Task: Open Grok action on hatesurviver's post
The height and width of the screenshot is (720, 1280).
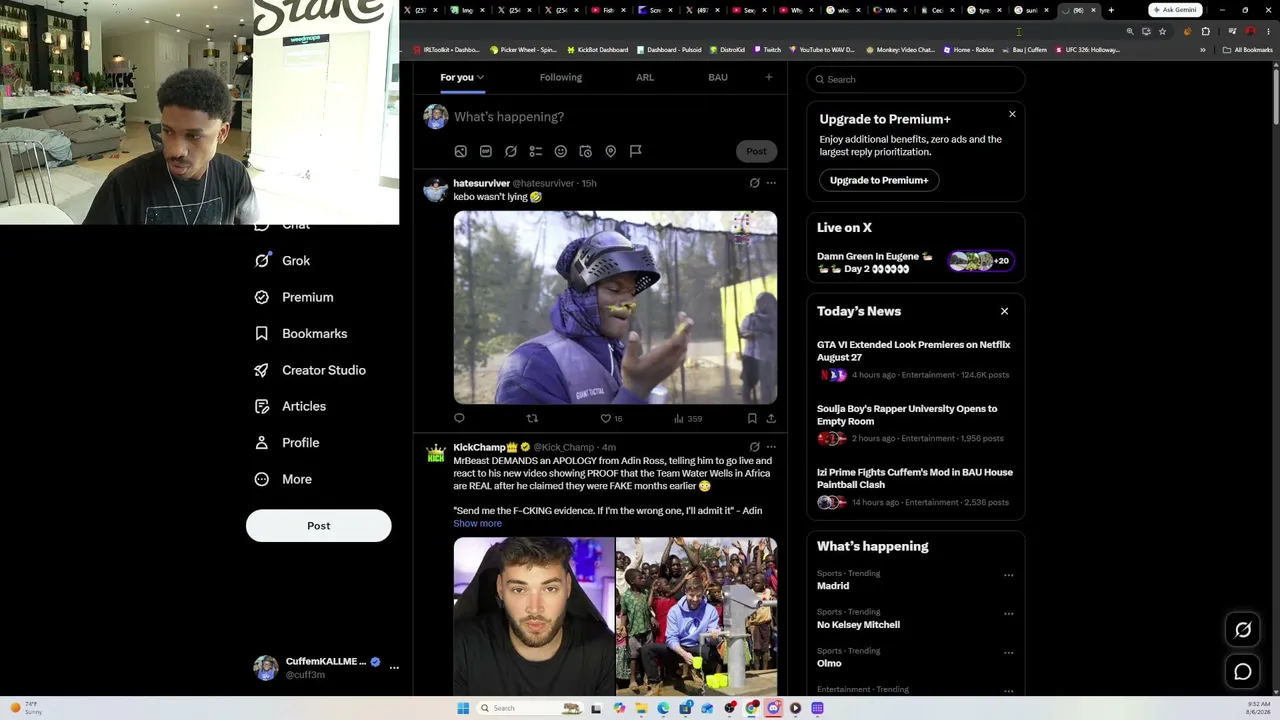Action: pyautogui.click(x=755, y=183)
